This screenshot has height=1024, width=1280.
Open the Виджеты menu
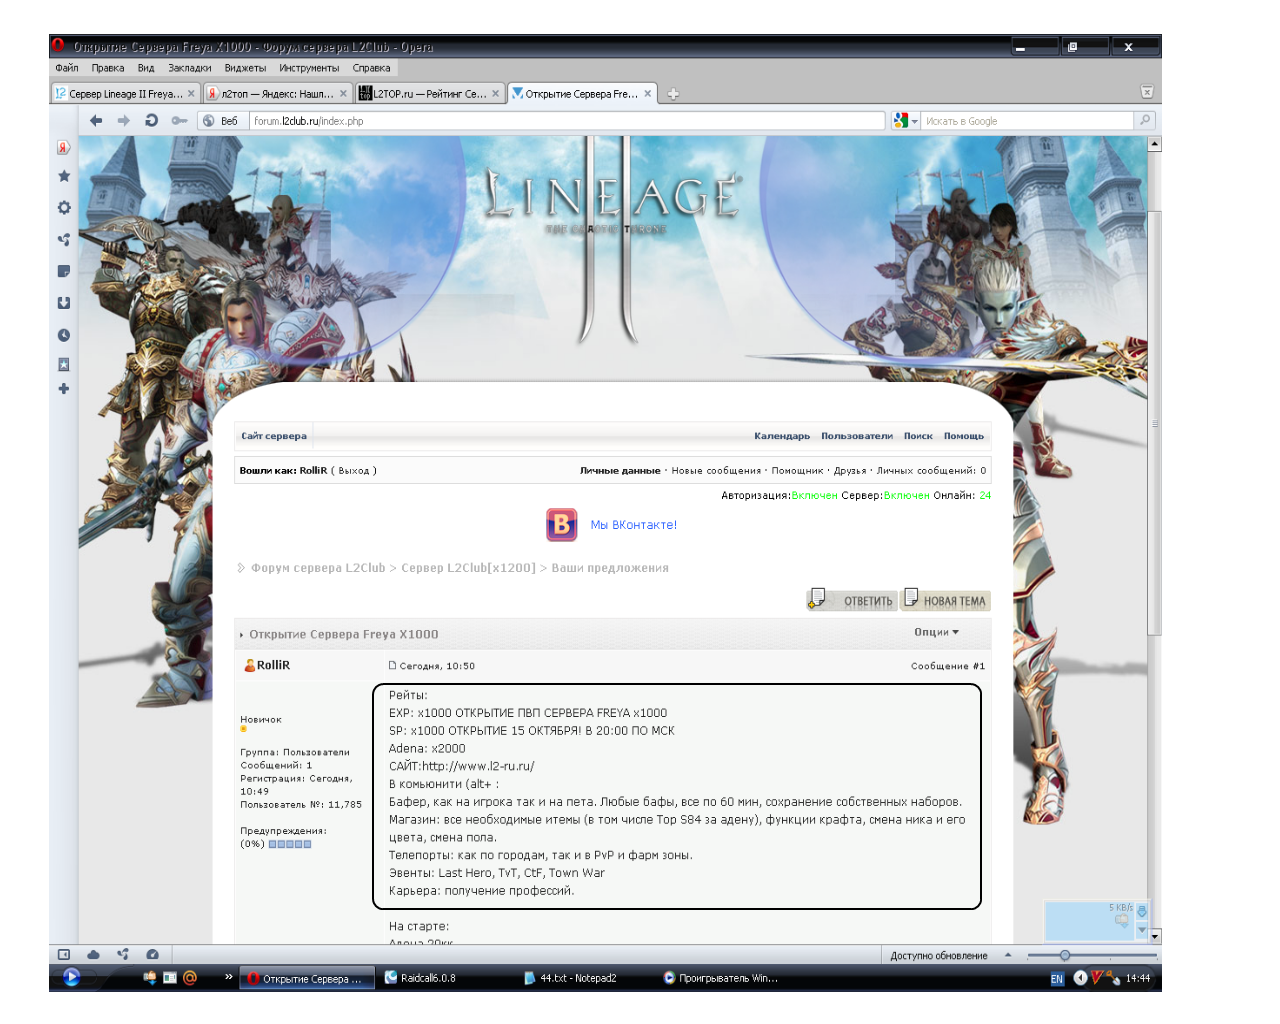tap(245, 68)
